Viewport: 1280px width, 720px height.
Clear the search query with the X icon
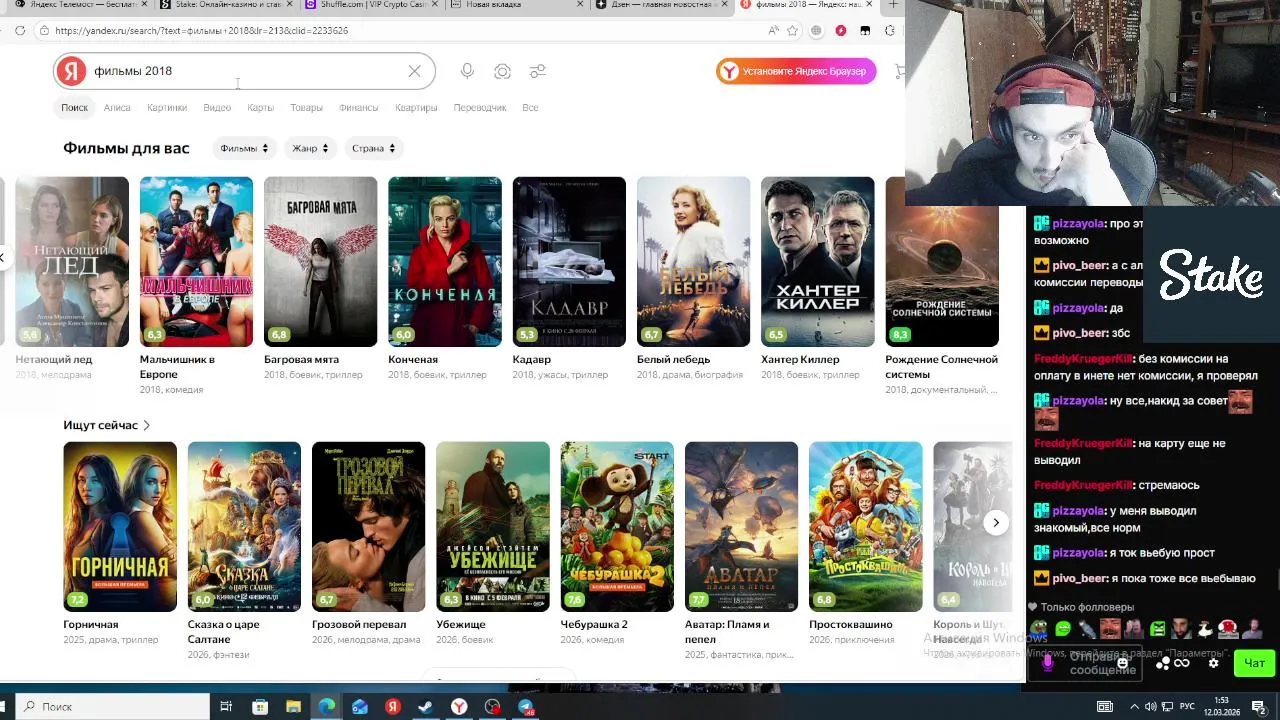[x=414, y=71]
